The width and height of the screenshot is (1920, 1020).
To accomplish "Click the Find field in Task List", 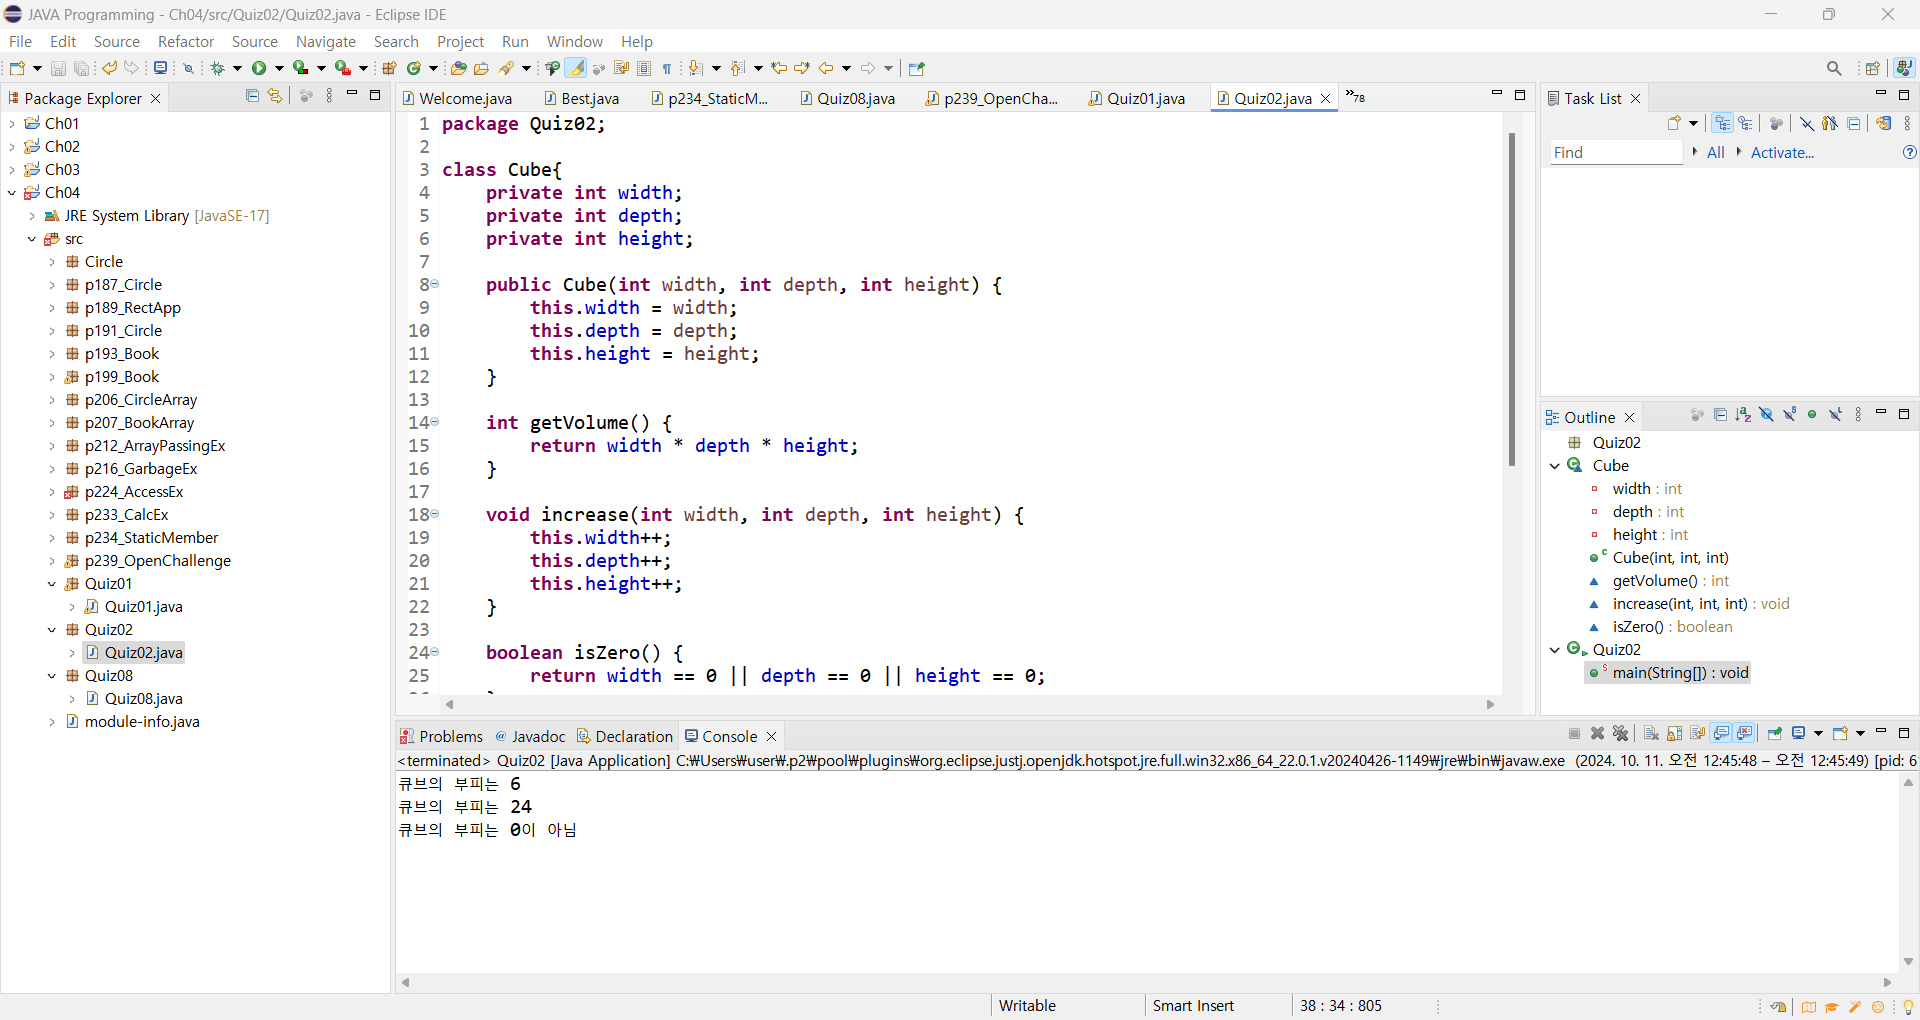I will click(1616, 152).
